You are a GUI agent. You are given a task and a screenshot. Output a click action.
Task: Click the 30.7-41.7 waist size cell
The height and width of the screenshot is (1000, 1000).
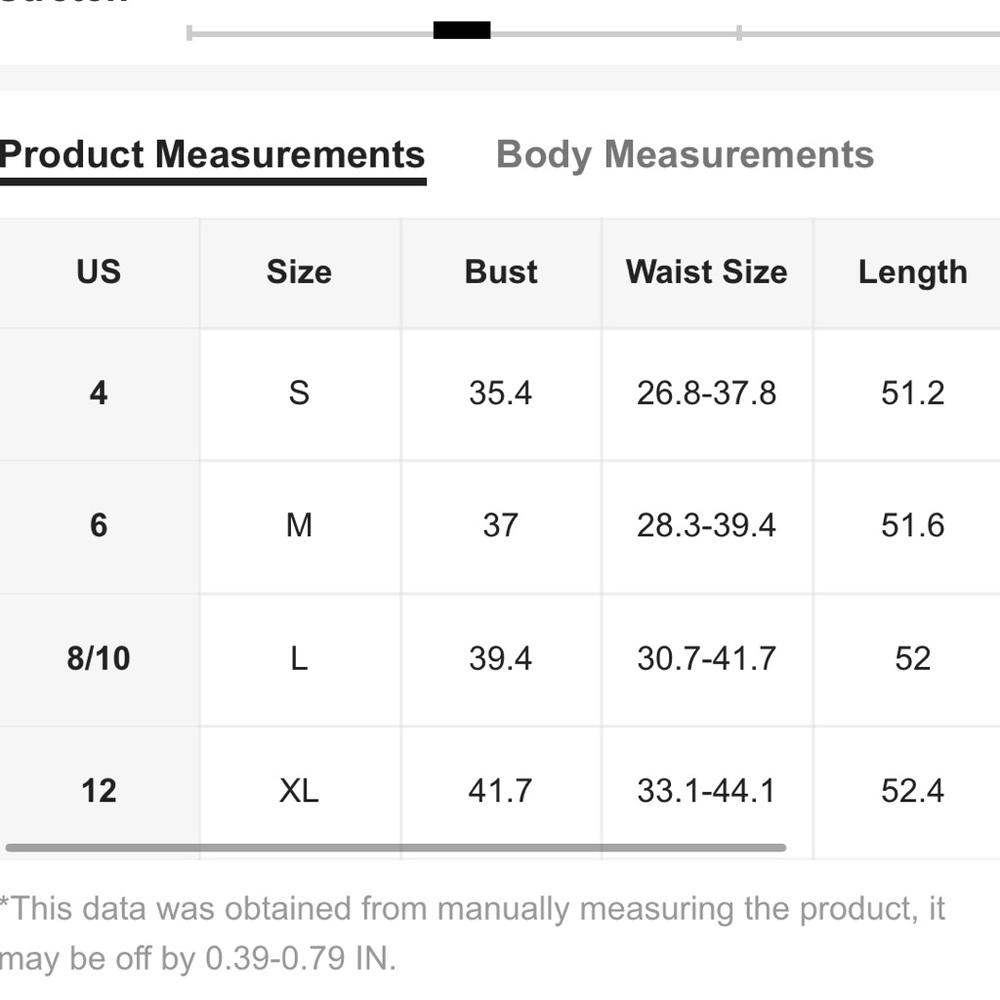[707, 659]
